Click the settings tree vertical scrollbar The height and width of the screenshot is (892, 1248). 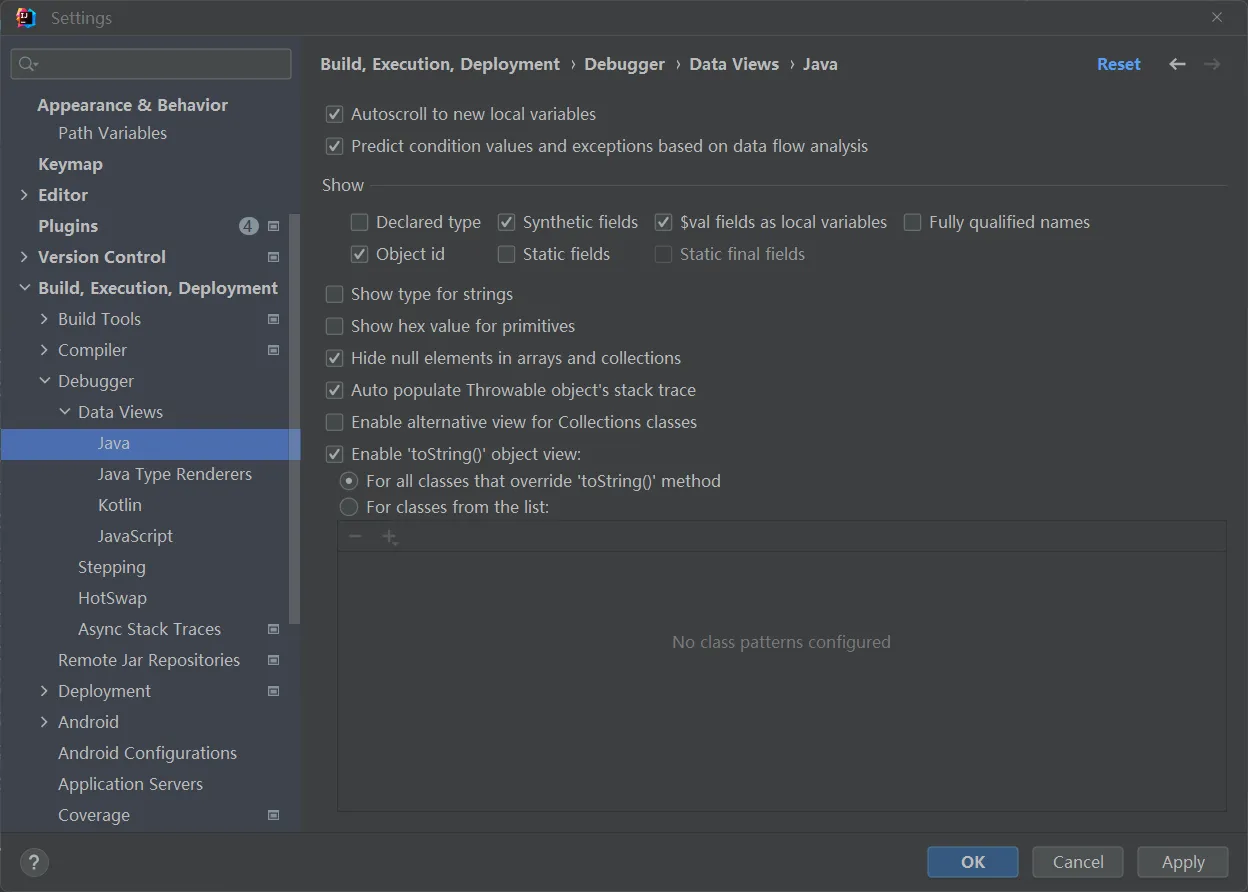pyautogui.click(x=294, y=420)
